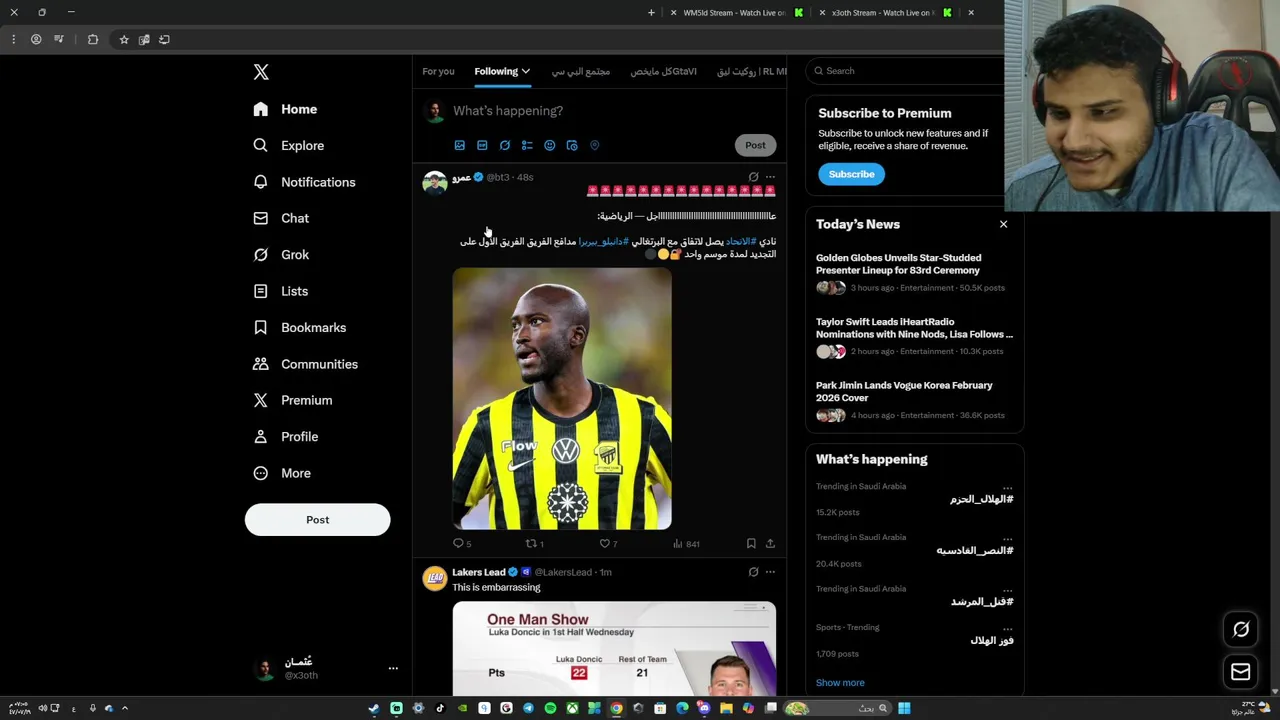Expand the Following tab dropdown chevron

[526, 71]
